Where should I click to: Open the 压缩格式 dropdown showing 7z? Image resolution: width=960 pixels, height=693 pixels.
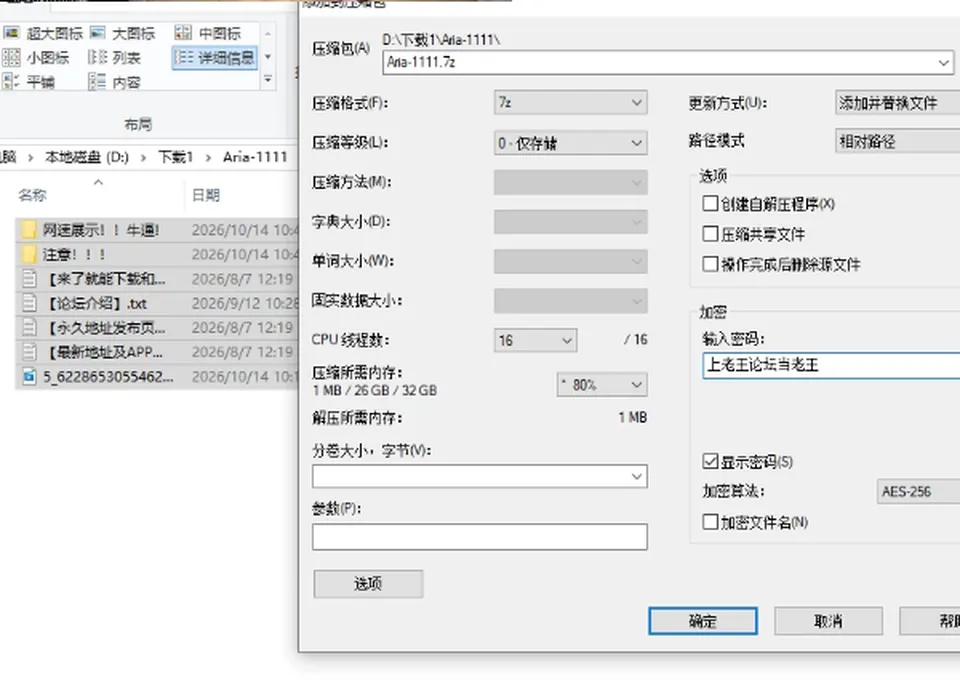[571, 102]
